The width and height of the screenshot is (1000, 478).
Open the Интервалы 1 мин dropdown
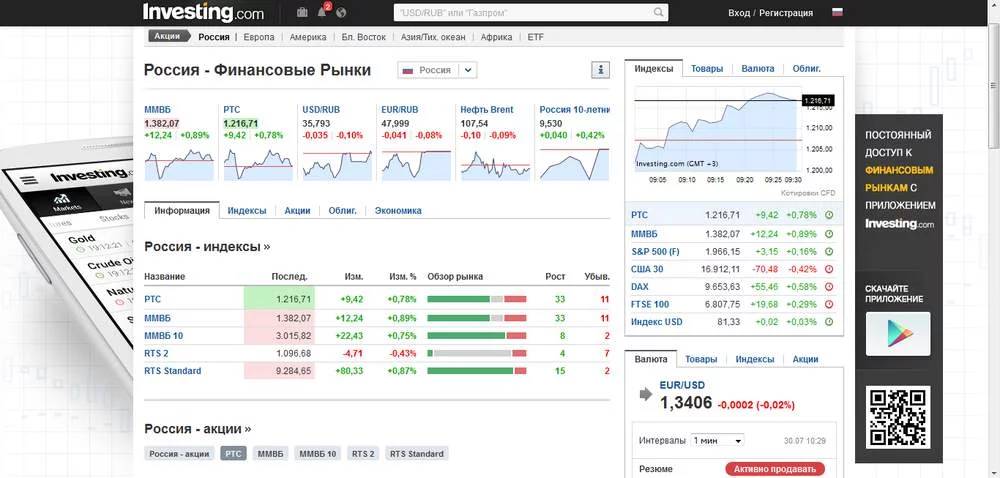tap(718, 440)
